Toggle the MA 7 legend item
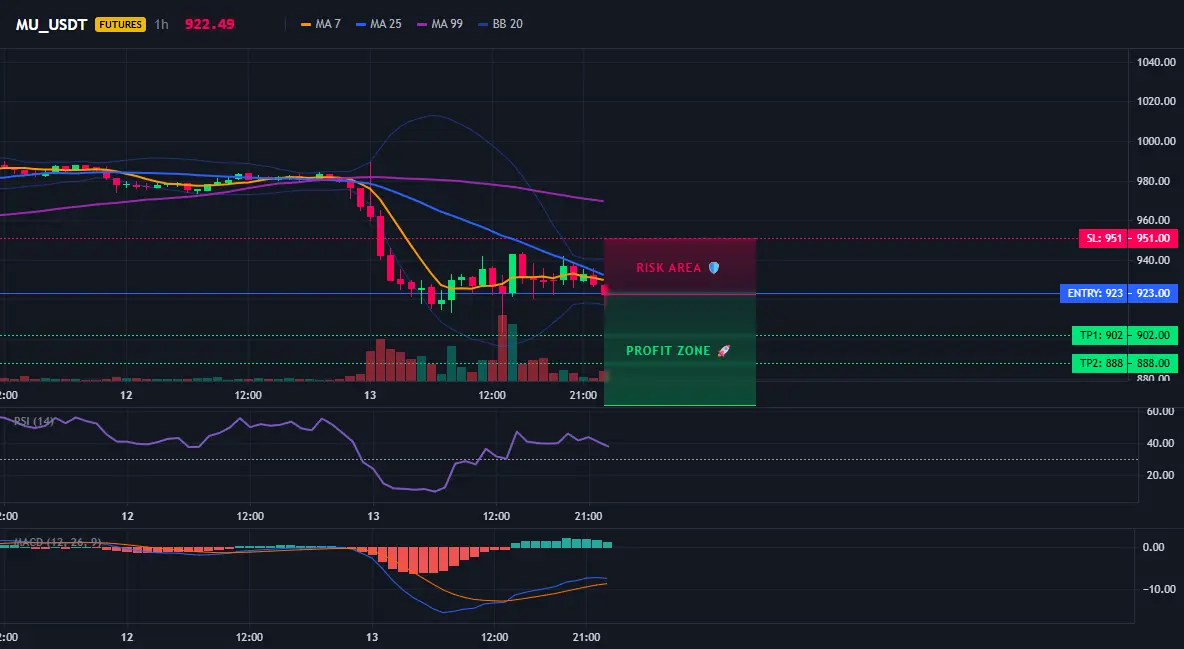Screen dimensions: 1184x649 (321, 24)
